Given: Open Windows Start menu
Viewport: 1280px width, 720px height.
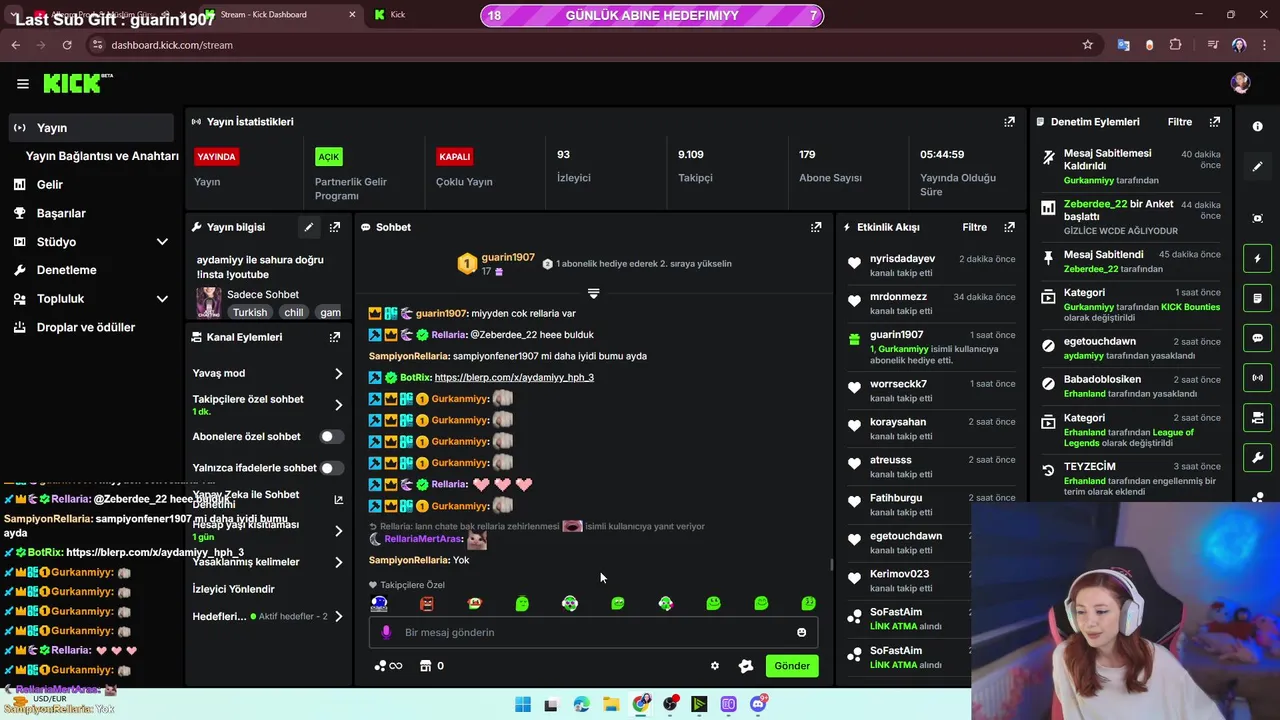Looking at the screenshot, I should point(522,705).
